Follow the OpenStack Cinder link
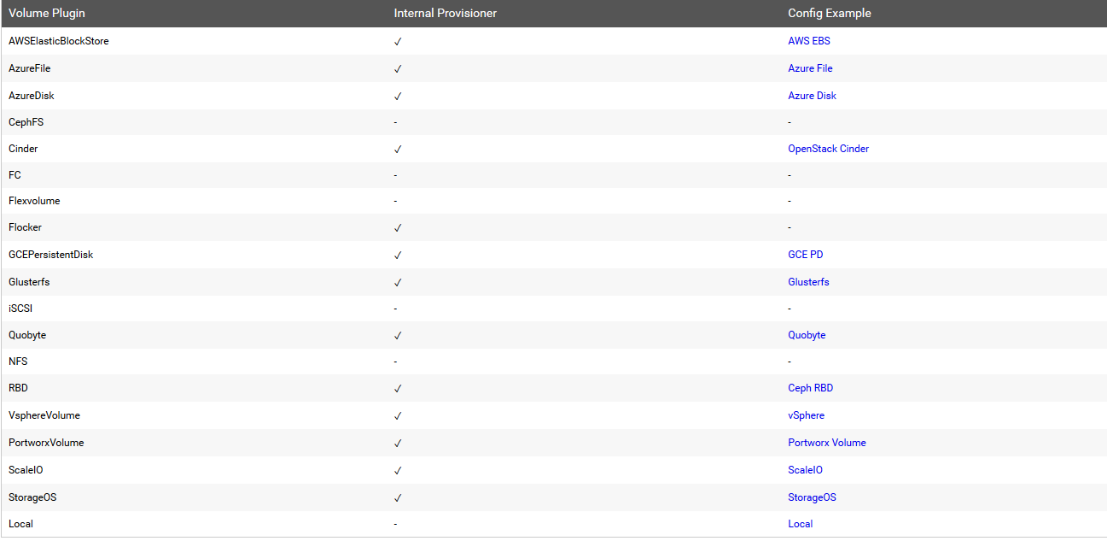 [828, 149]
